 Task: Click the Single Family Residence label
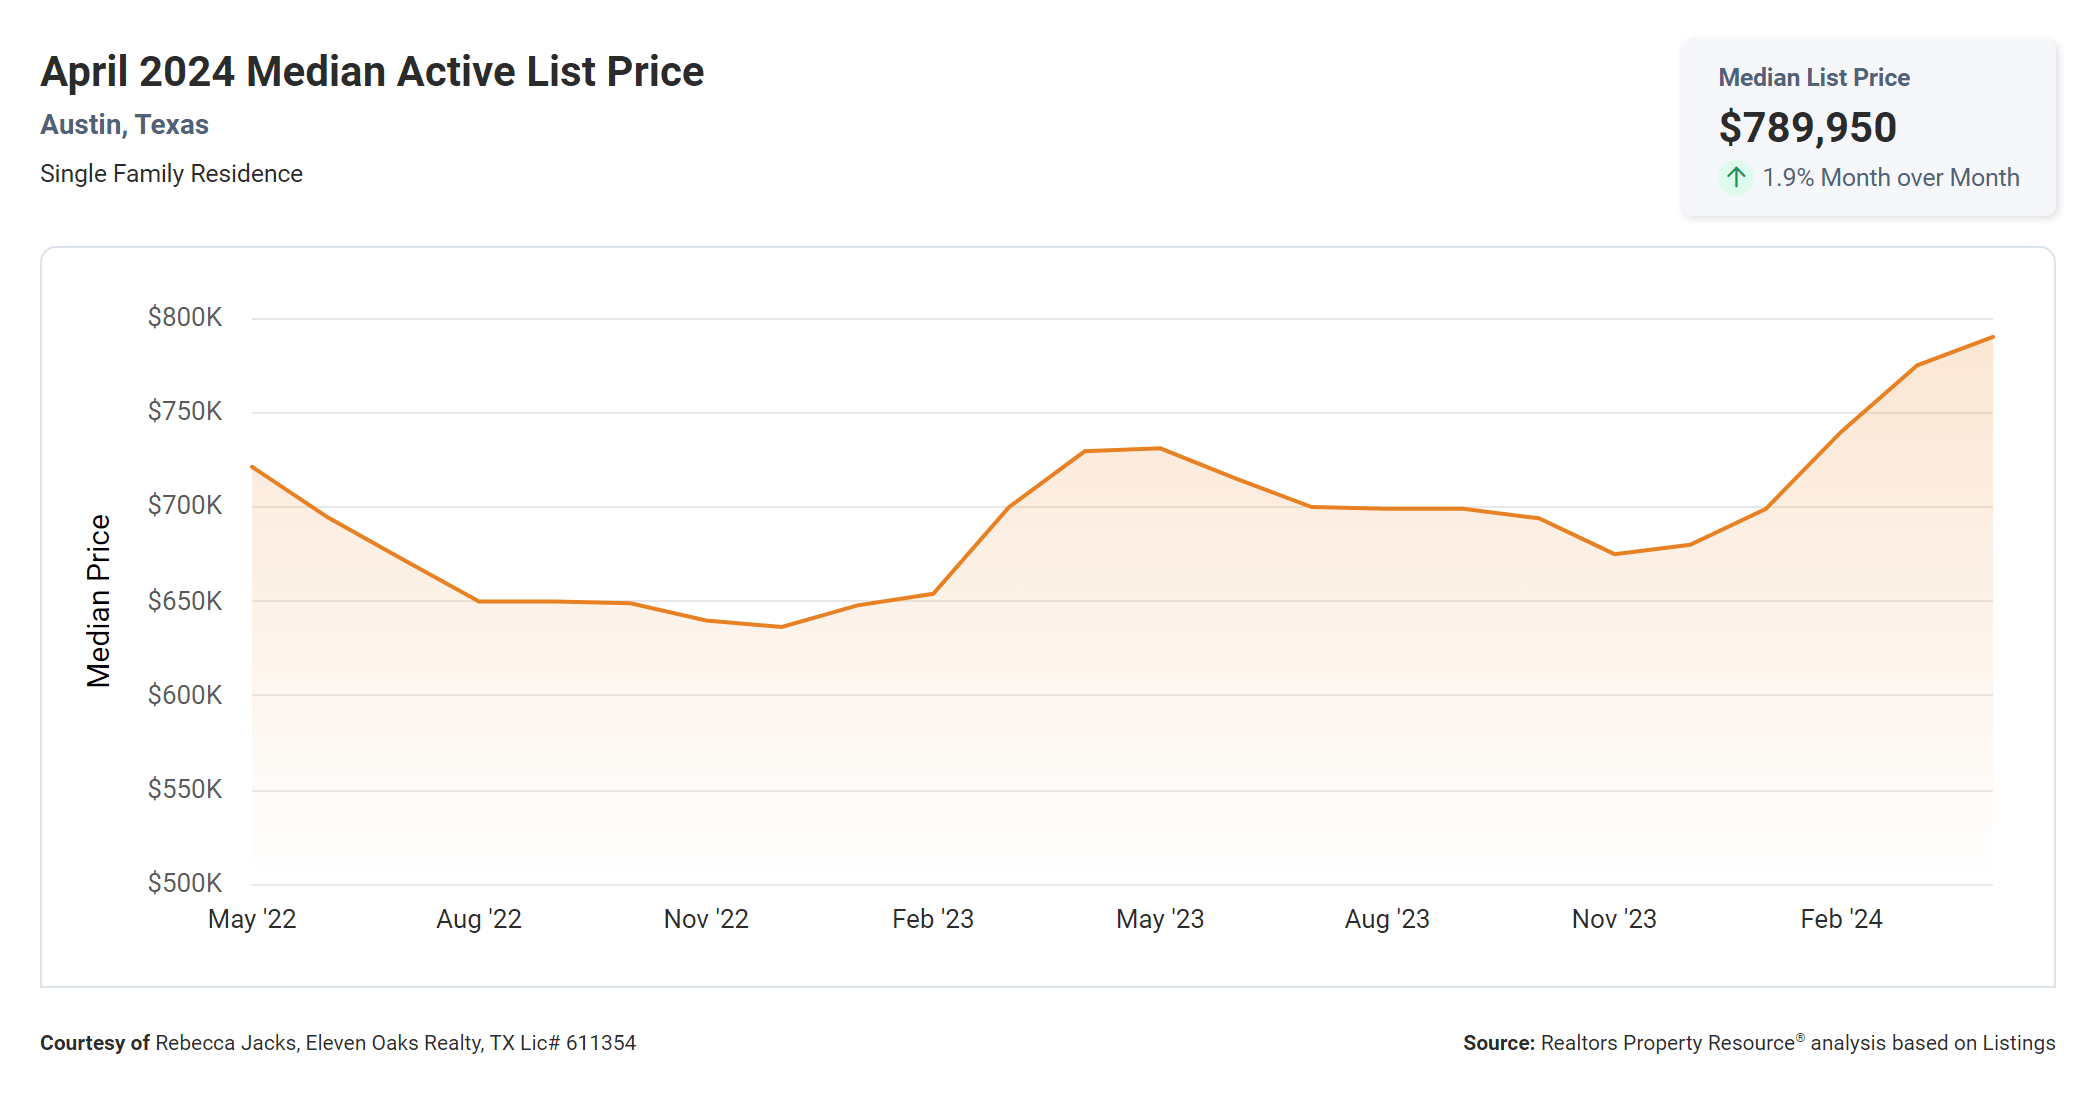171,174
